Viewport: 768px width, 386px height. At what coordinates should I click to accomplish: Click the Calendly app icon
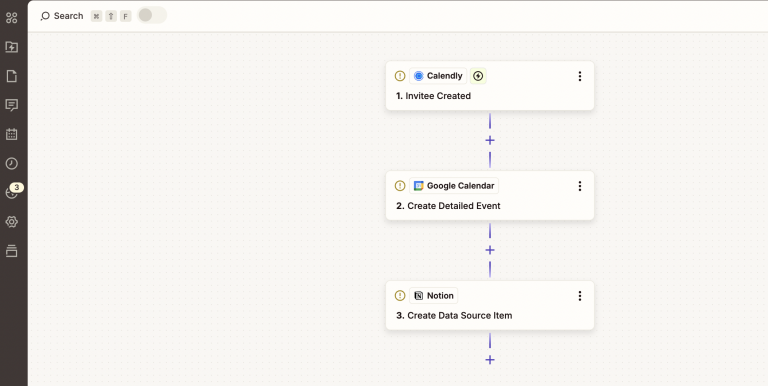(x=418, y=76)
